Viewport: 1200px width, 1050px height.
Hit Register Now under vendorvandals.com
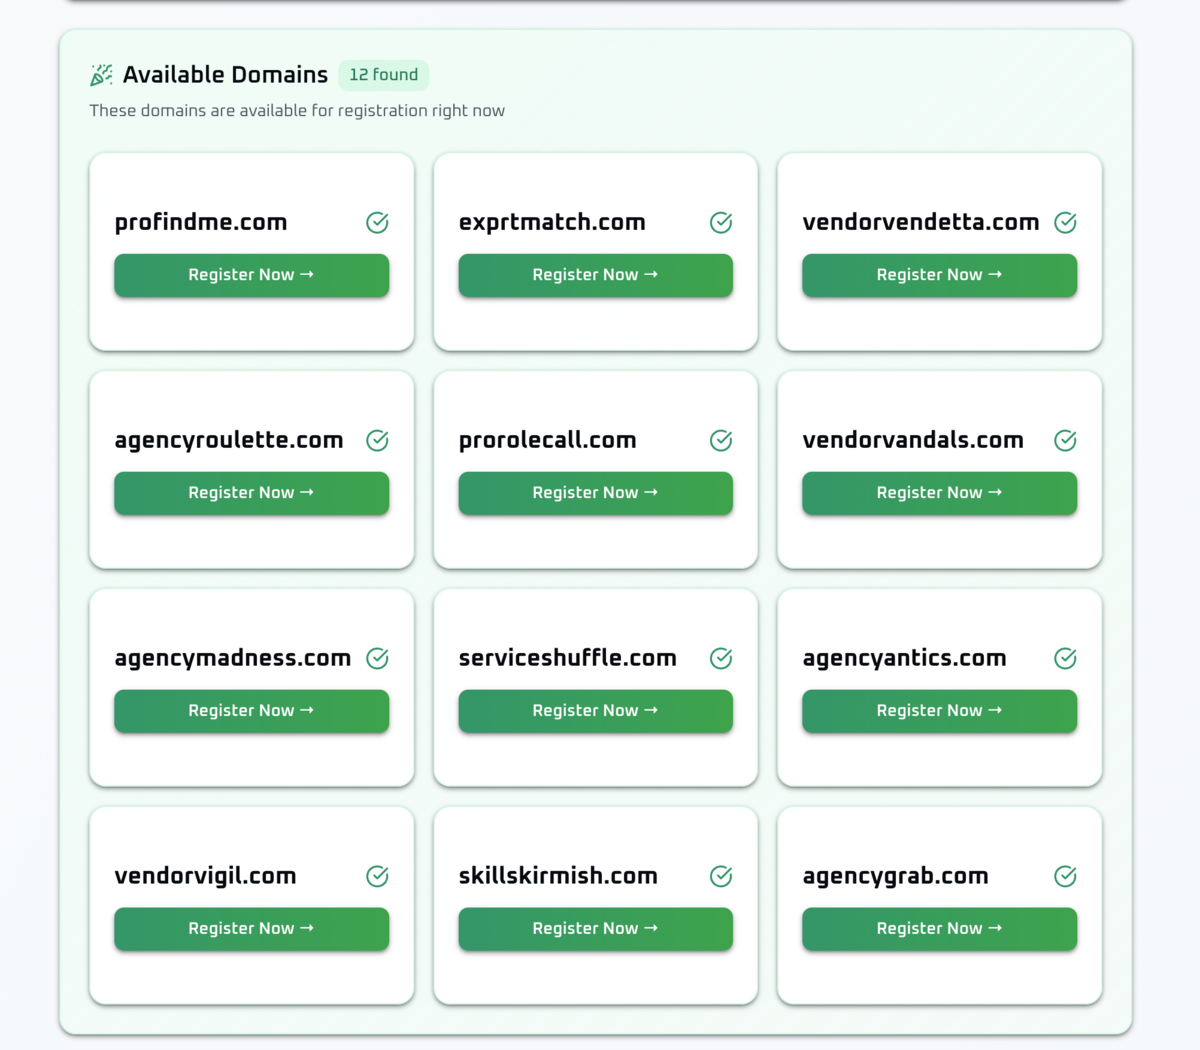(939, 493)
